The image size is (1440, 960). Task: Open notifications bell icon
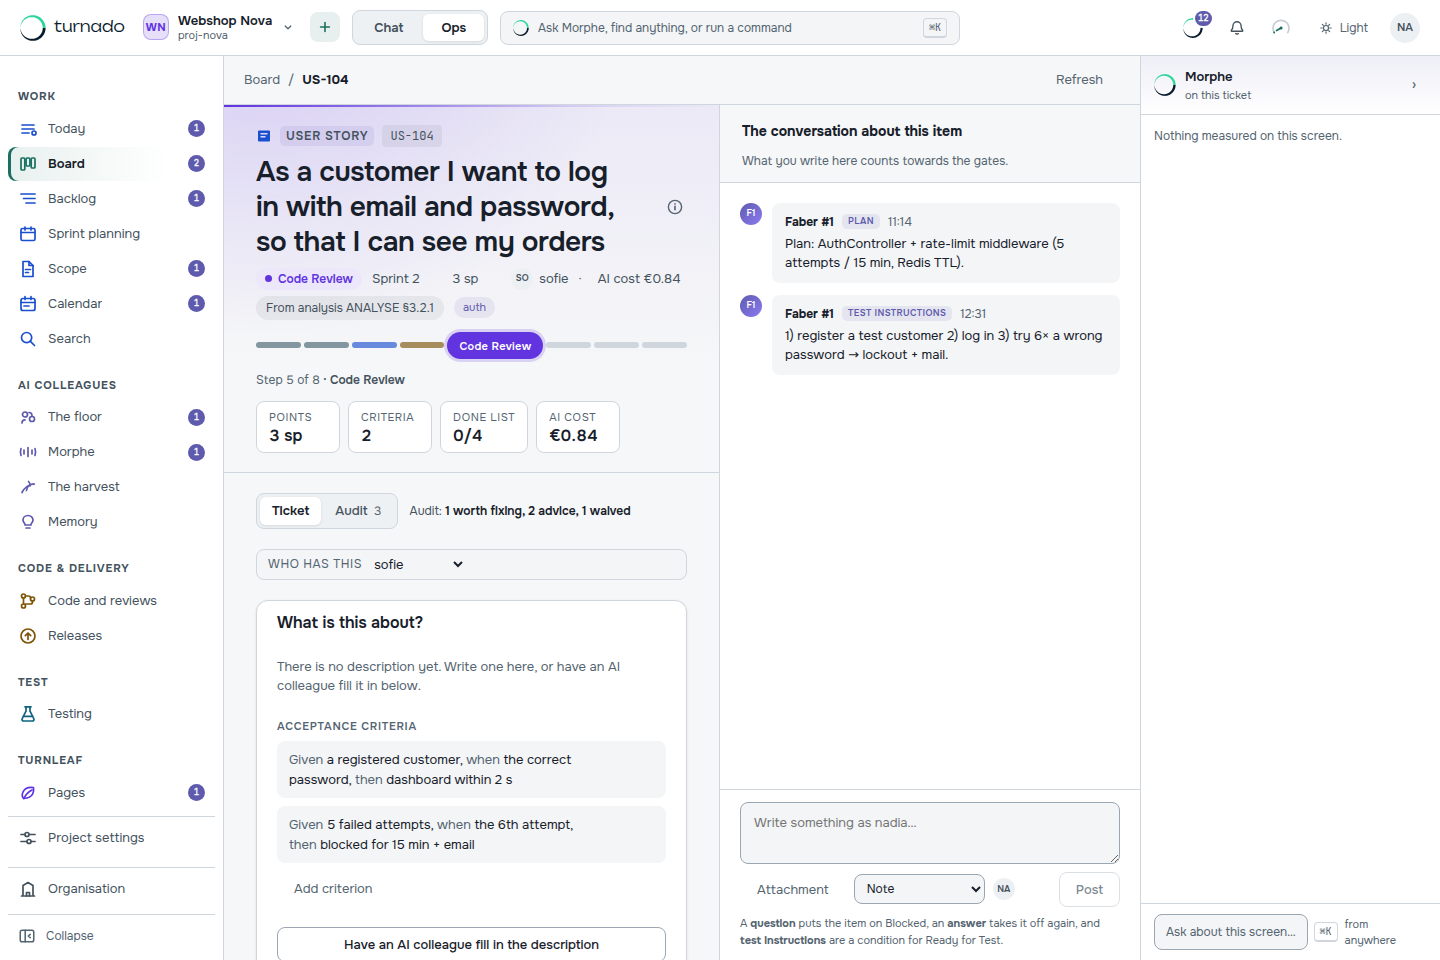pos(1237,28)
